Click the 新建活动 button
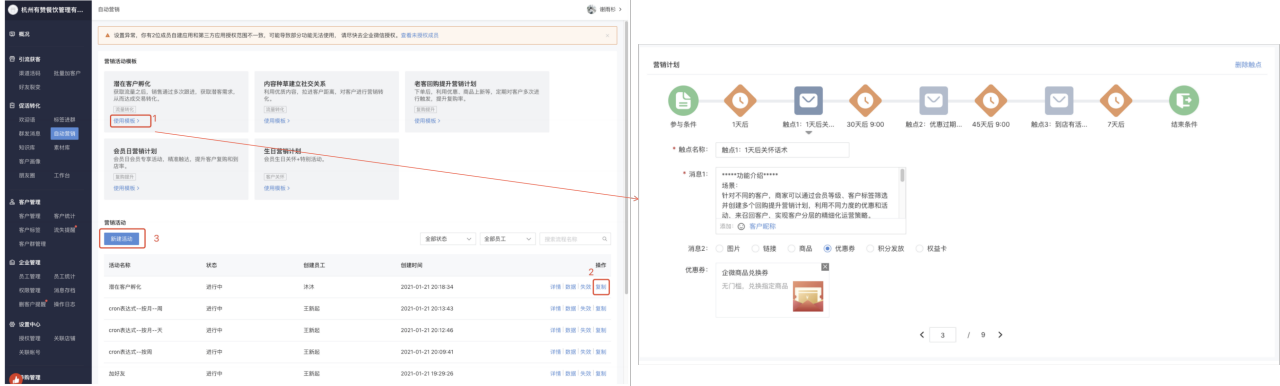 pyautogui.click(x=122, y=239)
